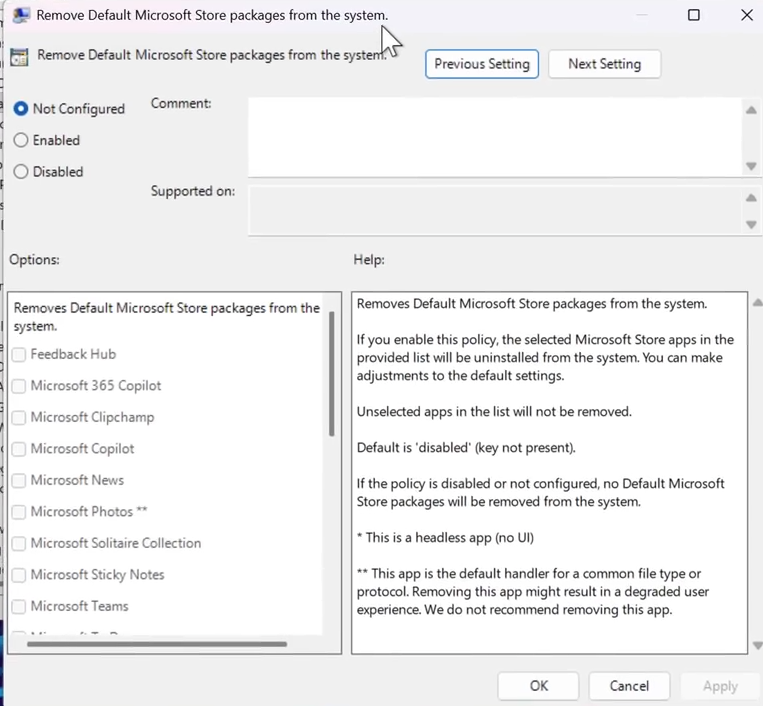Click the Options: label
The width and height of the screenshot is (763, 706).
(35, 260)
